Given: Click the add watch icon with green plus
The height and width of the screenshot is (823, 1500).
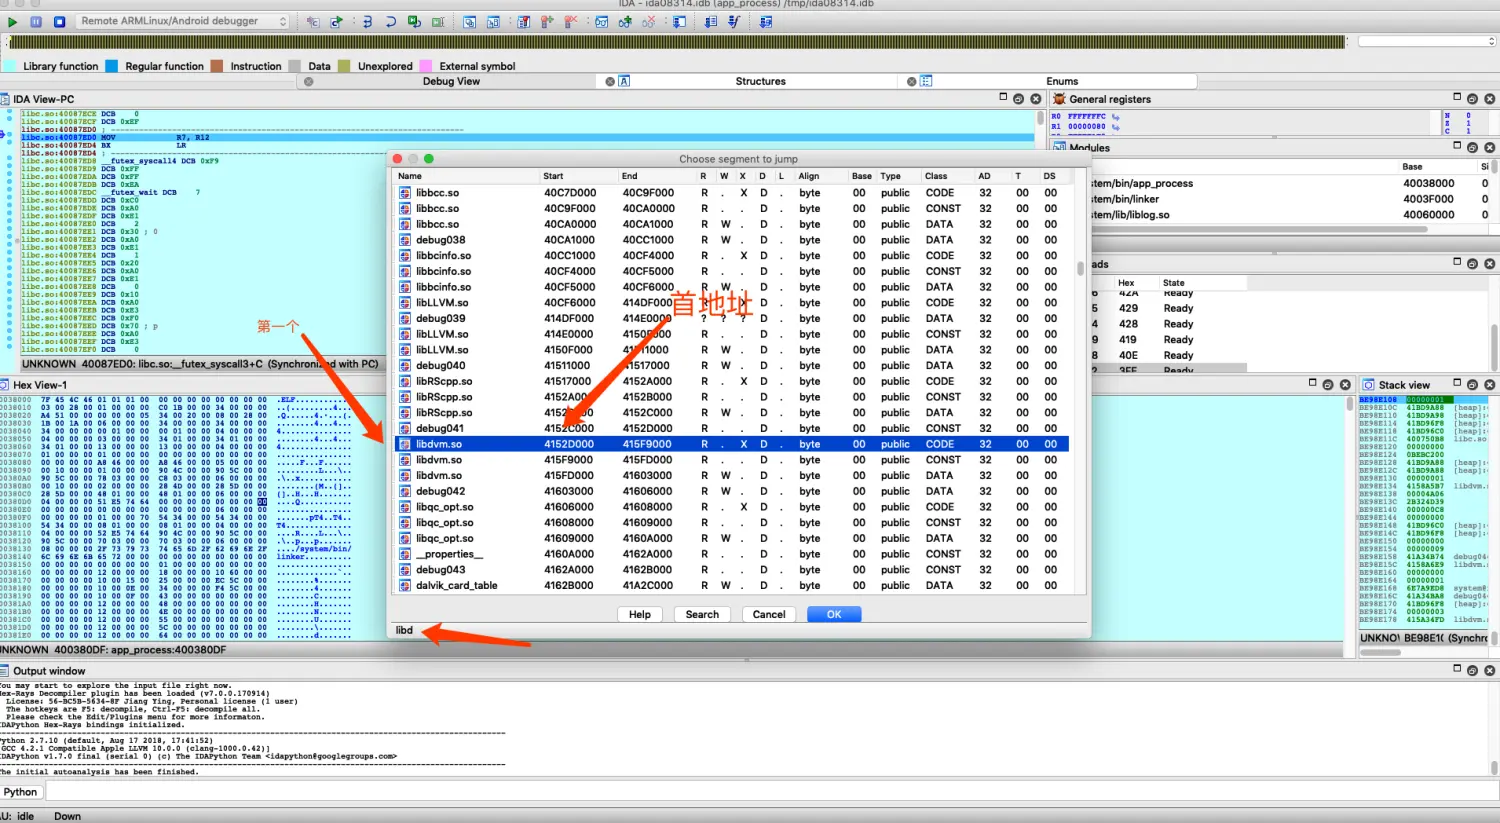Looking at the screenshot, I should pyautogui.click(x=625, y=21).
